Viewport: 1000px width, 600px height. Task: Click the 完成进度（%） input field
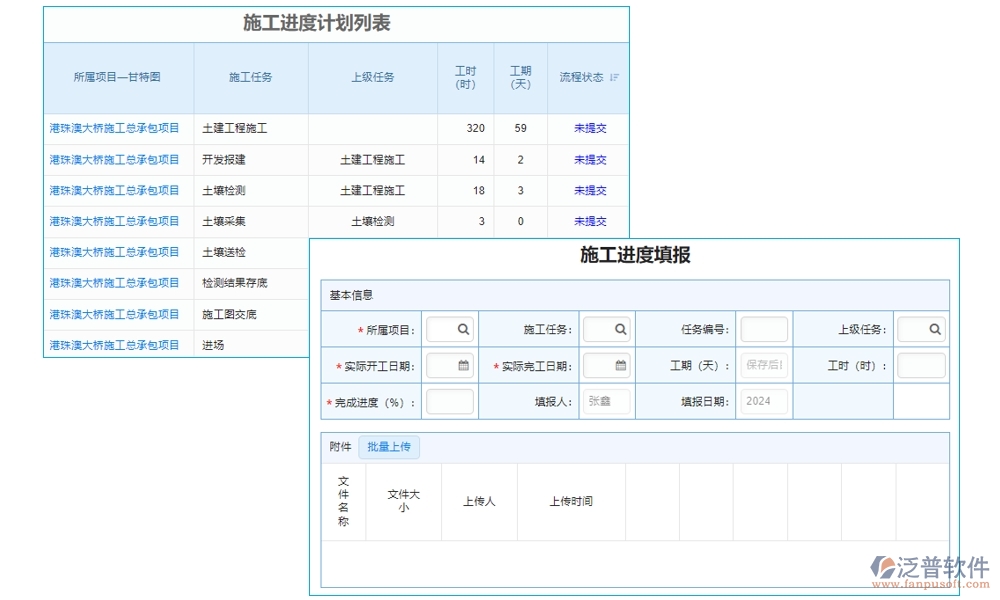point(449,400)
